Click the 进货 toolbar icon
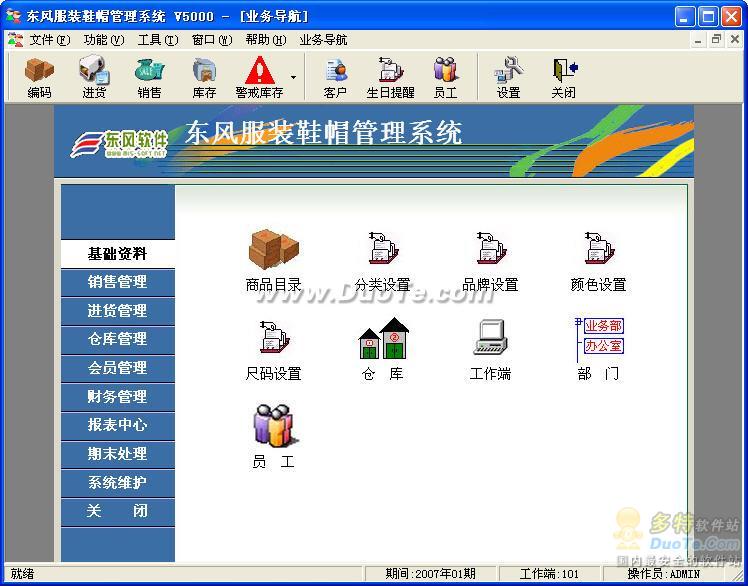 (x=94, y=77)
